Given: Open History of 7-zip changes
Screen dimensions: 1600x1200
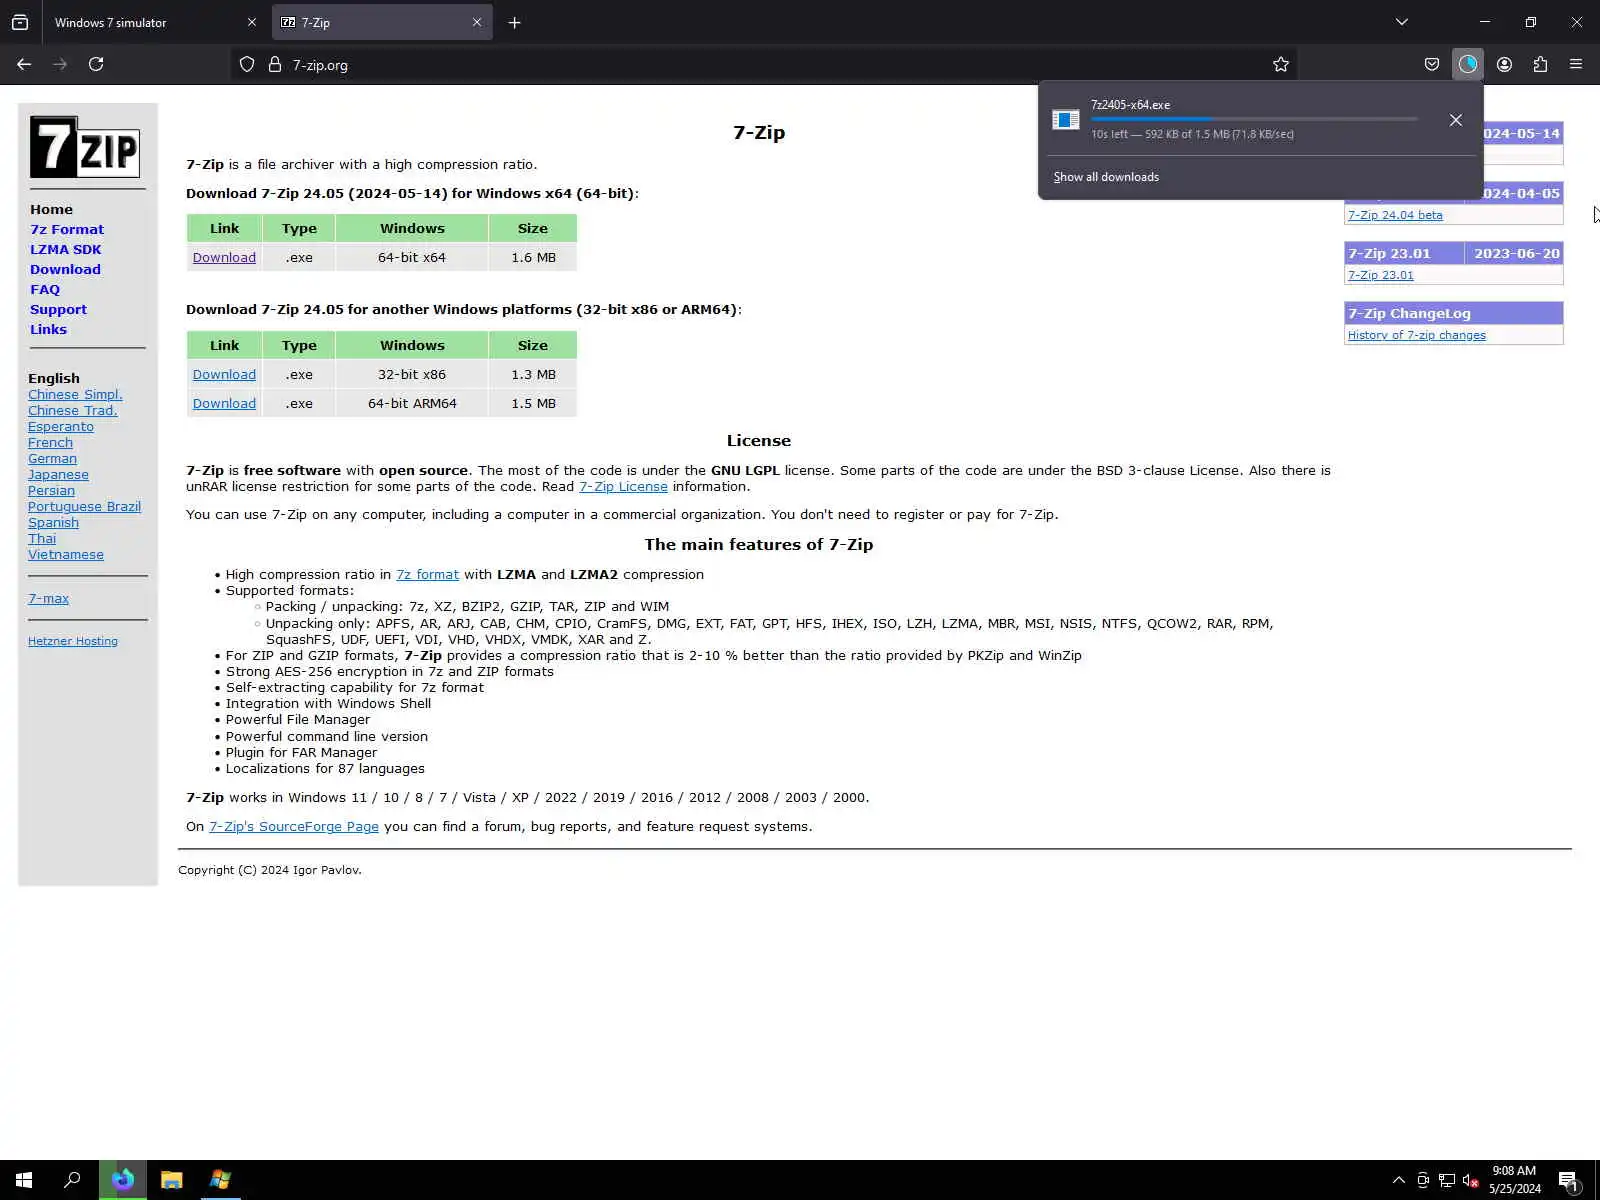Looking at the screenshot, I should [1417, 335].
